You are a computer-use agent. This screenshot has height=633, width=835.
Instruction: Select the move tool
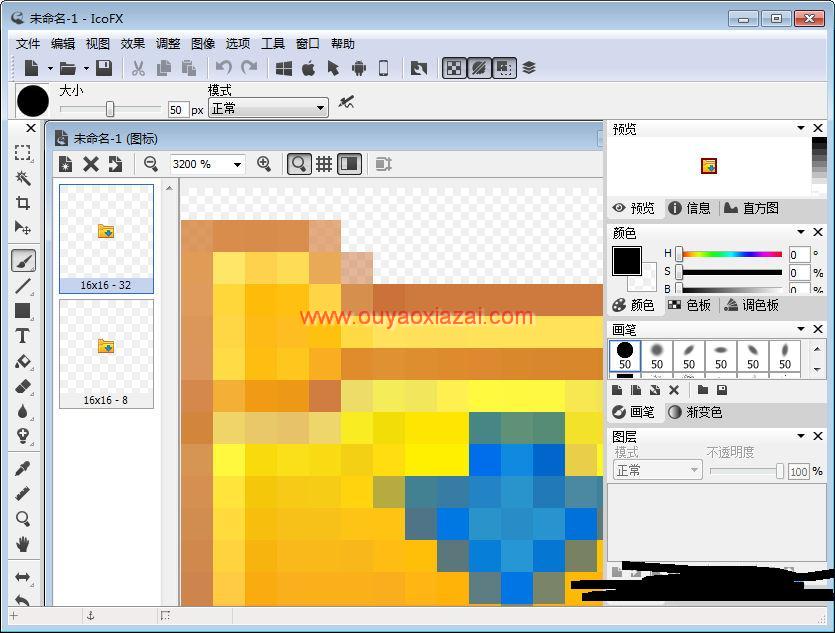pos(22,228)
